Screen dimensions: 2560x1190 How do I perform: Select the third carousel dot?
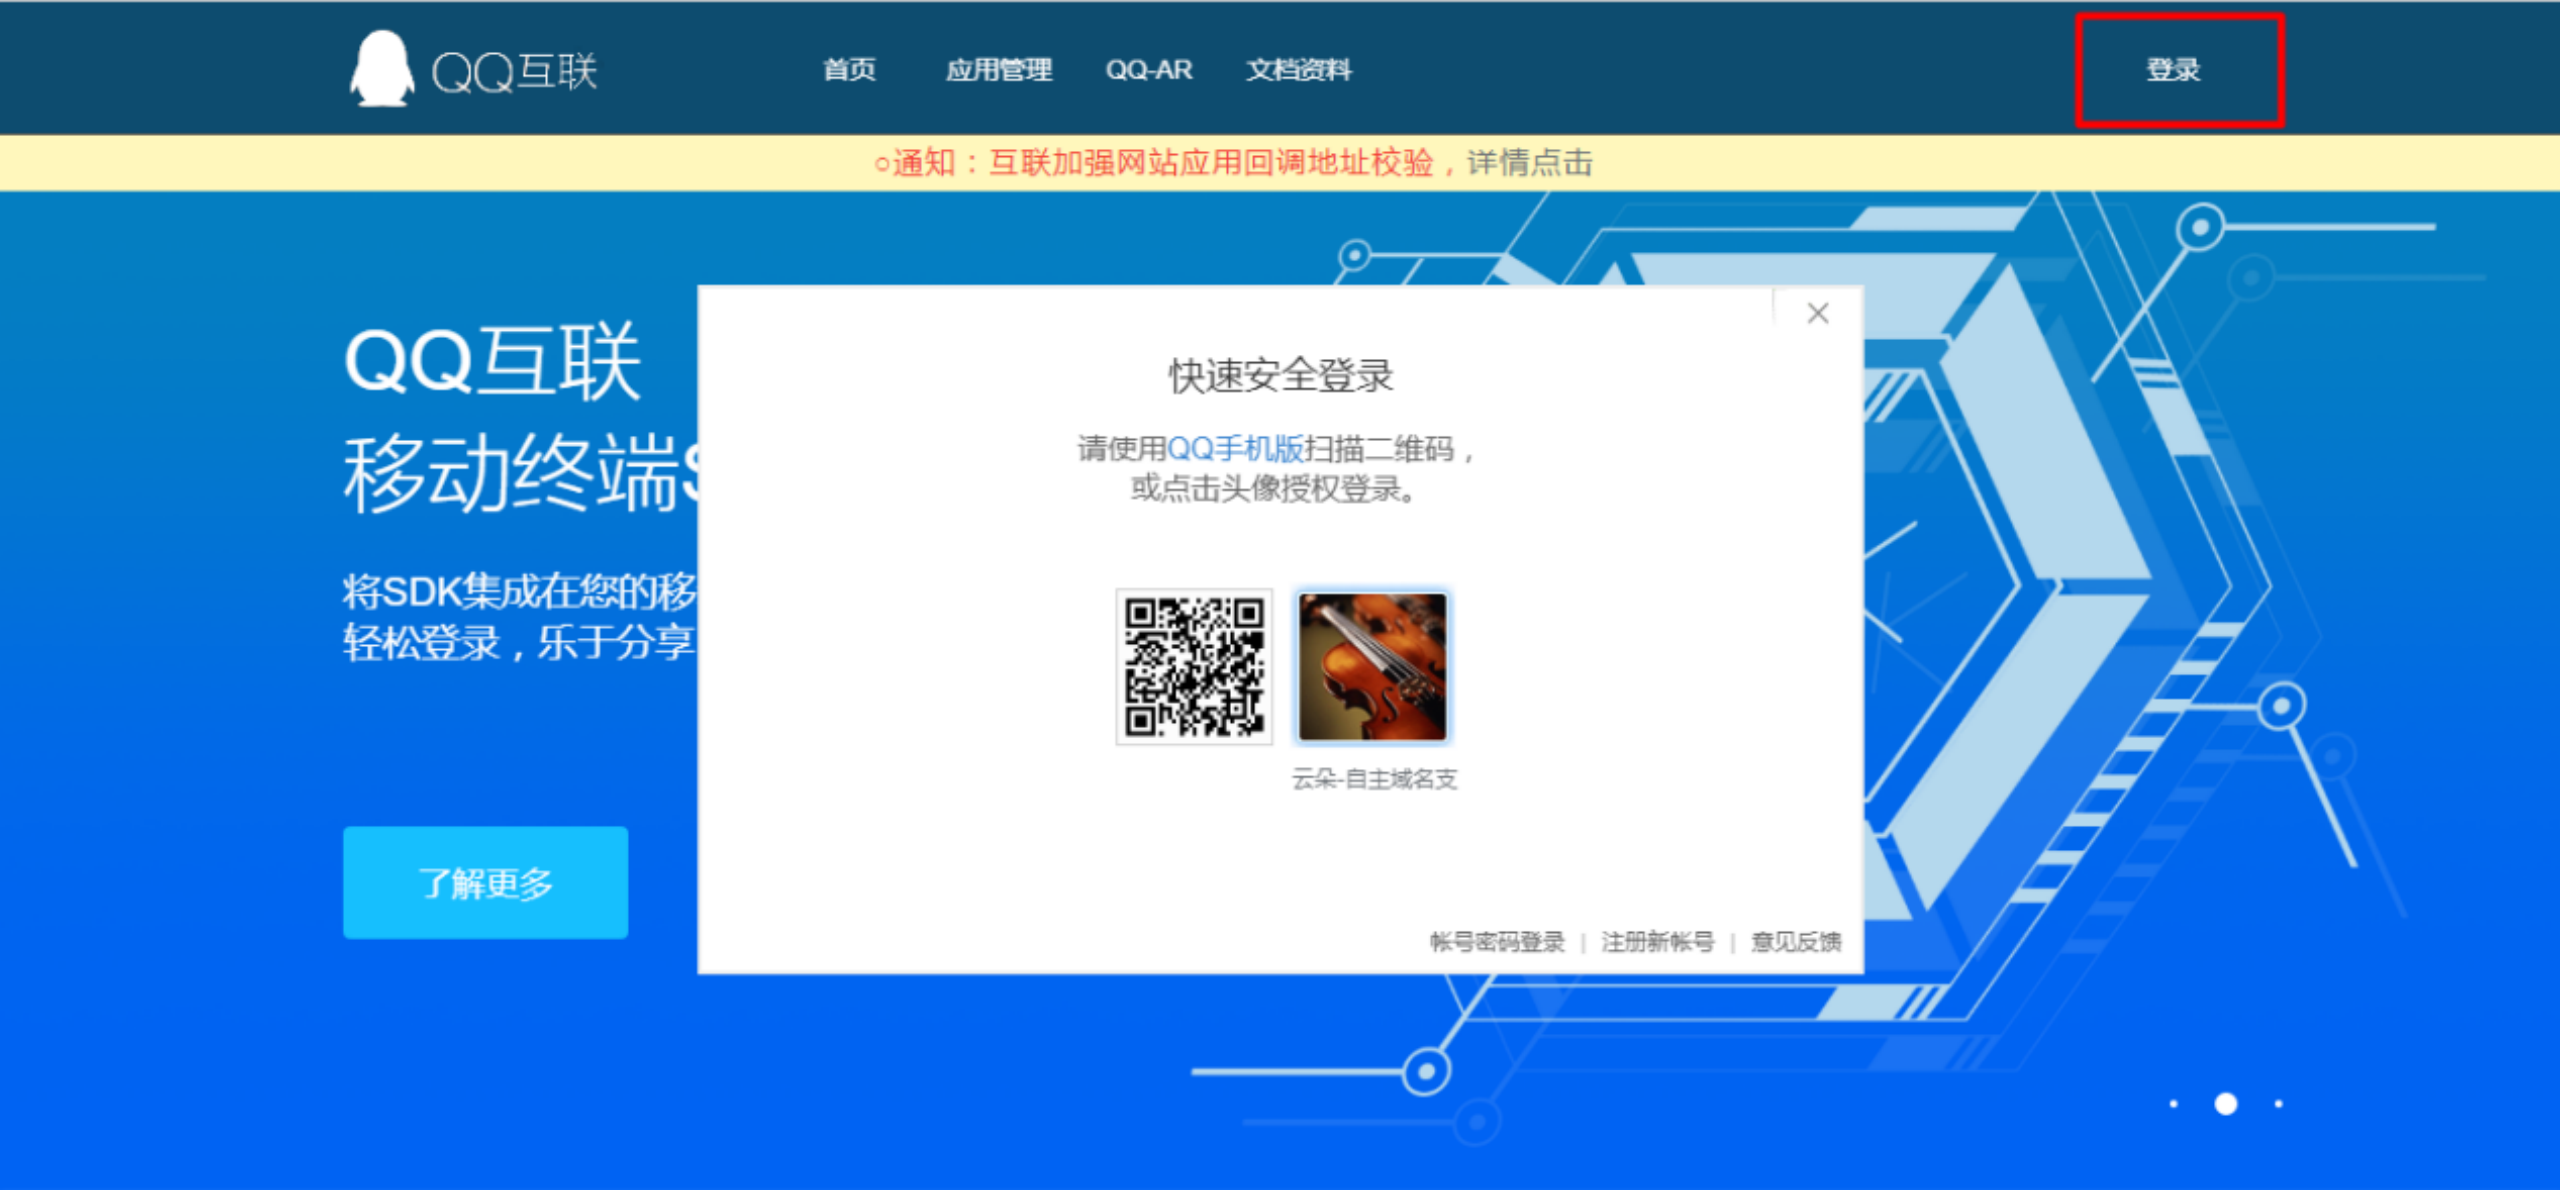(2278, 1104)
